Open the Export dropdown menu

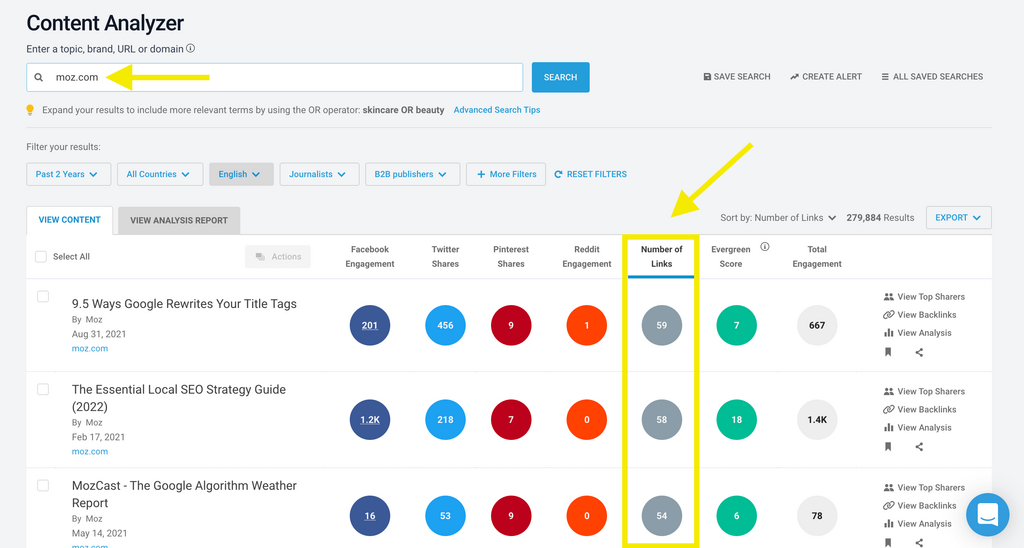958,217
